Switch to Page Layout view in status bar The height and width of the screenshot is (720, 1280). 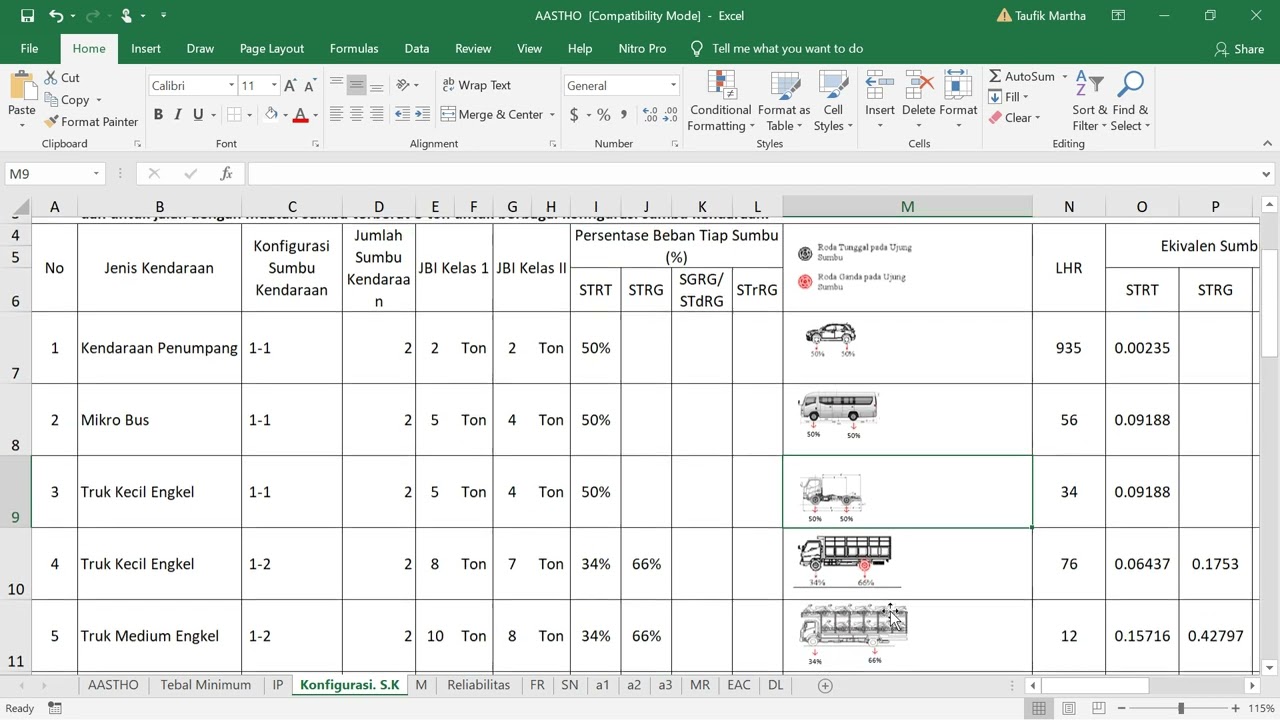click(1069, 709)
